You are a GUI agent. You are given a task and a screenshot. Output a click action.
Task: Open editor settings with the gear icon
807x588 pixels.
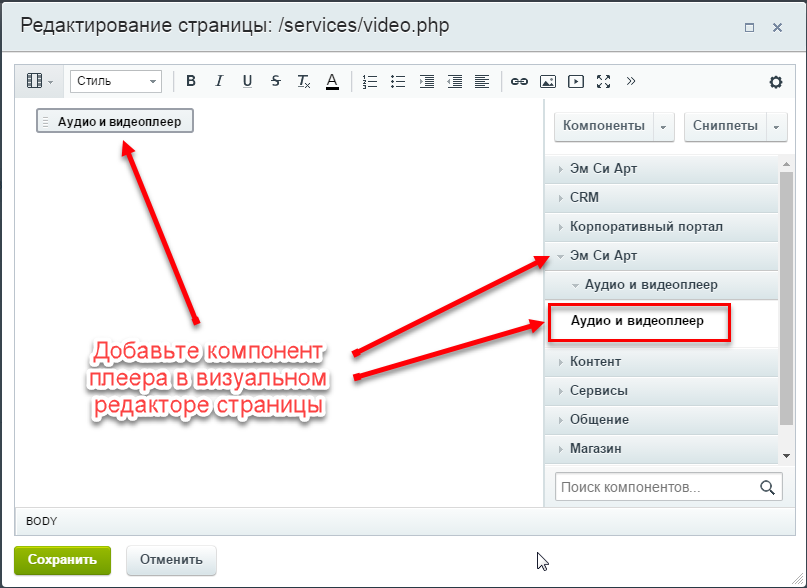click(776, 82)
